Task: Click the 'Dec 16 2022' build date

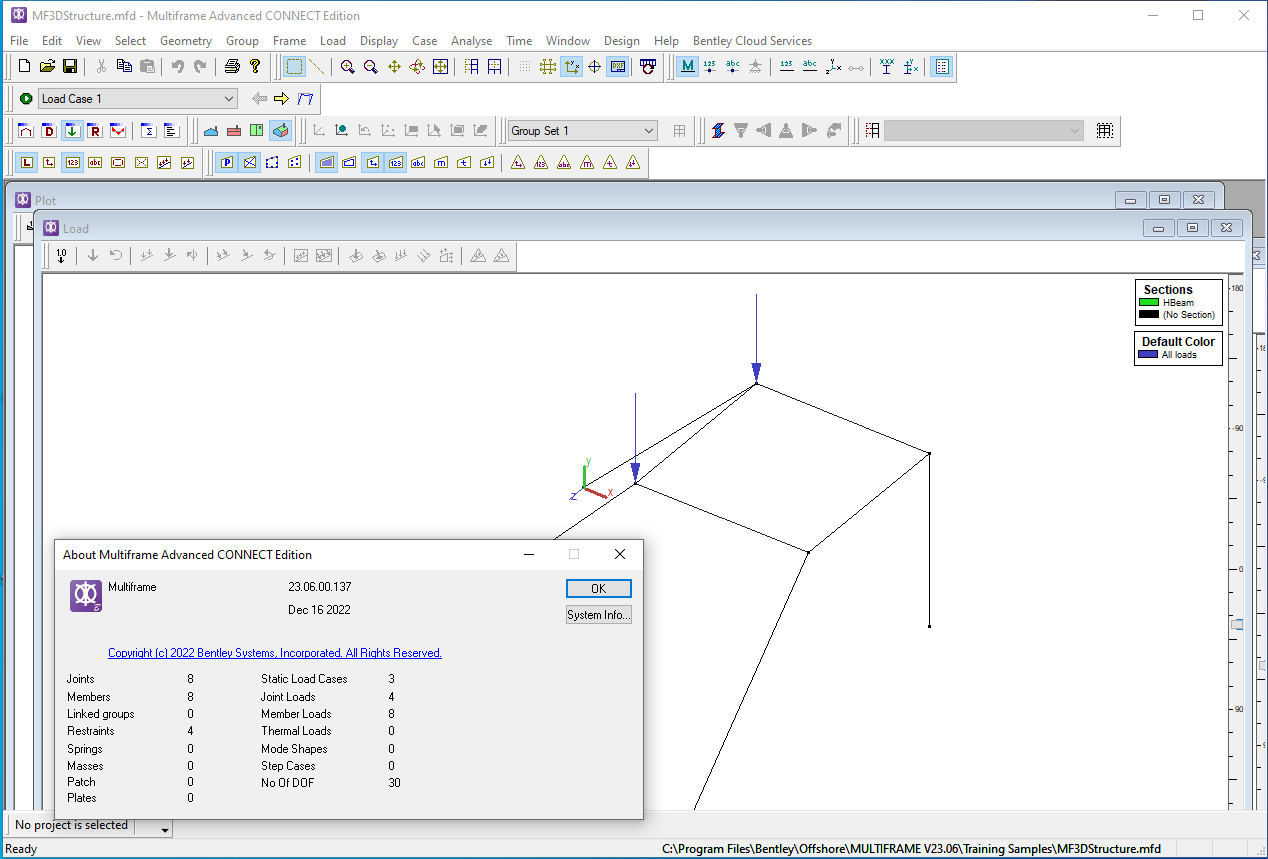Action: (x=320, y=610)
